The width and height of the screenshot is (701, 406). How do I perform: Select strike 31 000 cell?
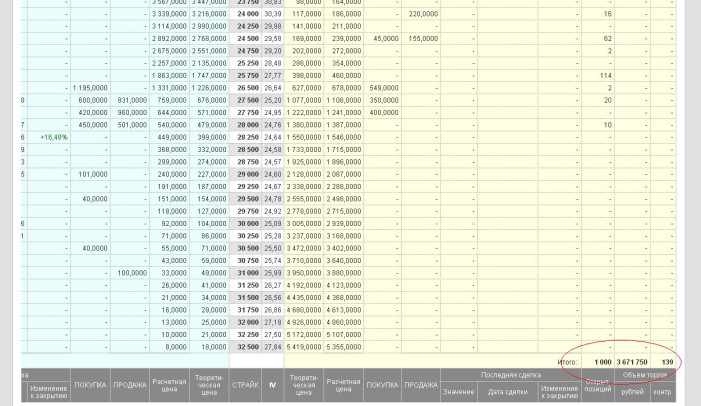click(245, 273)
